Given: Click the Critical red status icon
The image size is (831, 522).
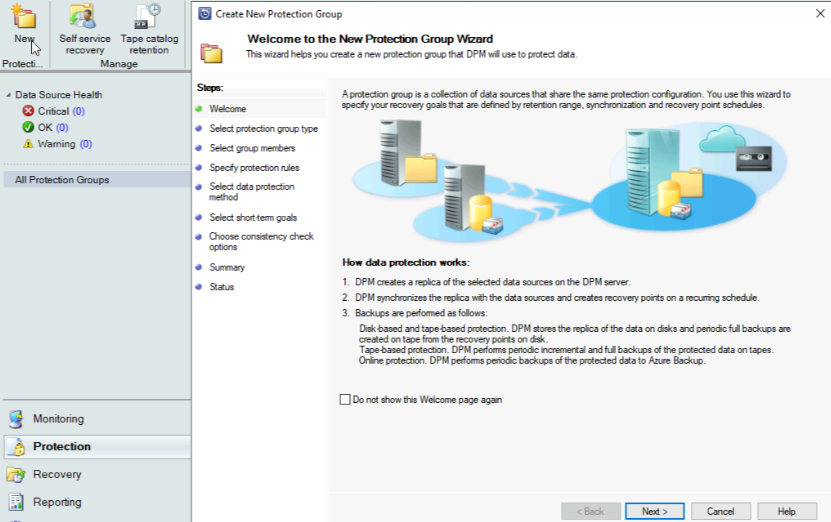Looking at the screenshot, I should click(x=28, y=111).
